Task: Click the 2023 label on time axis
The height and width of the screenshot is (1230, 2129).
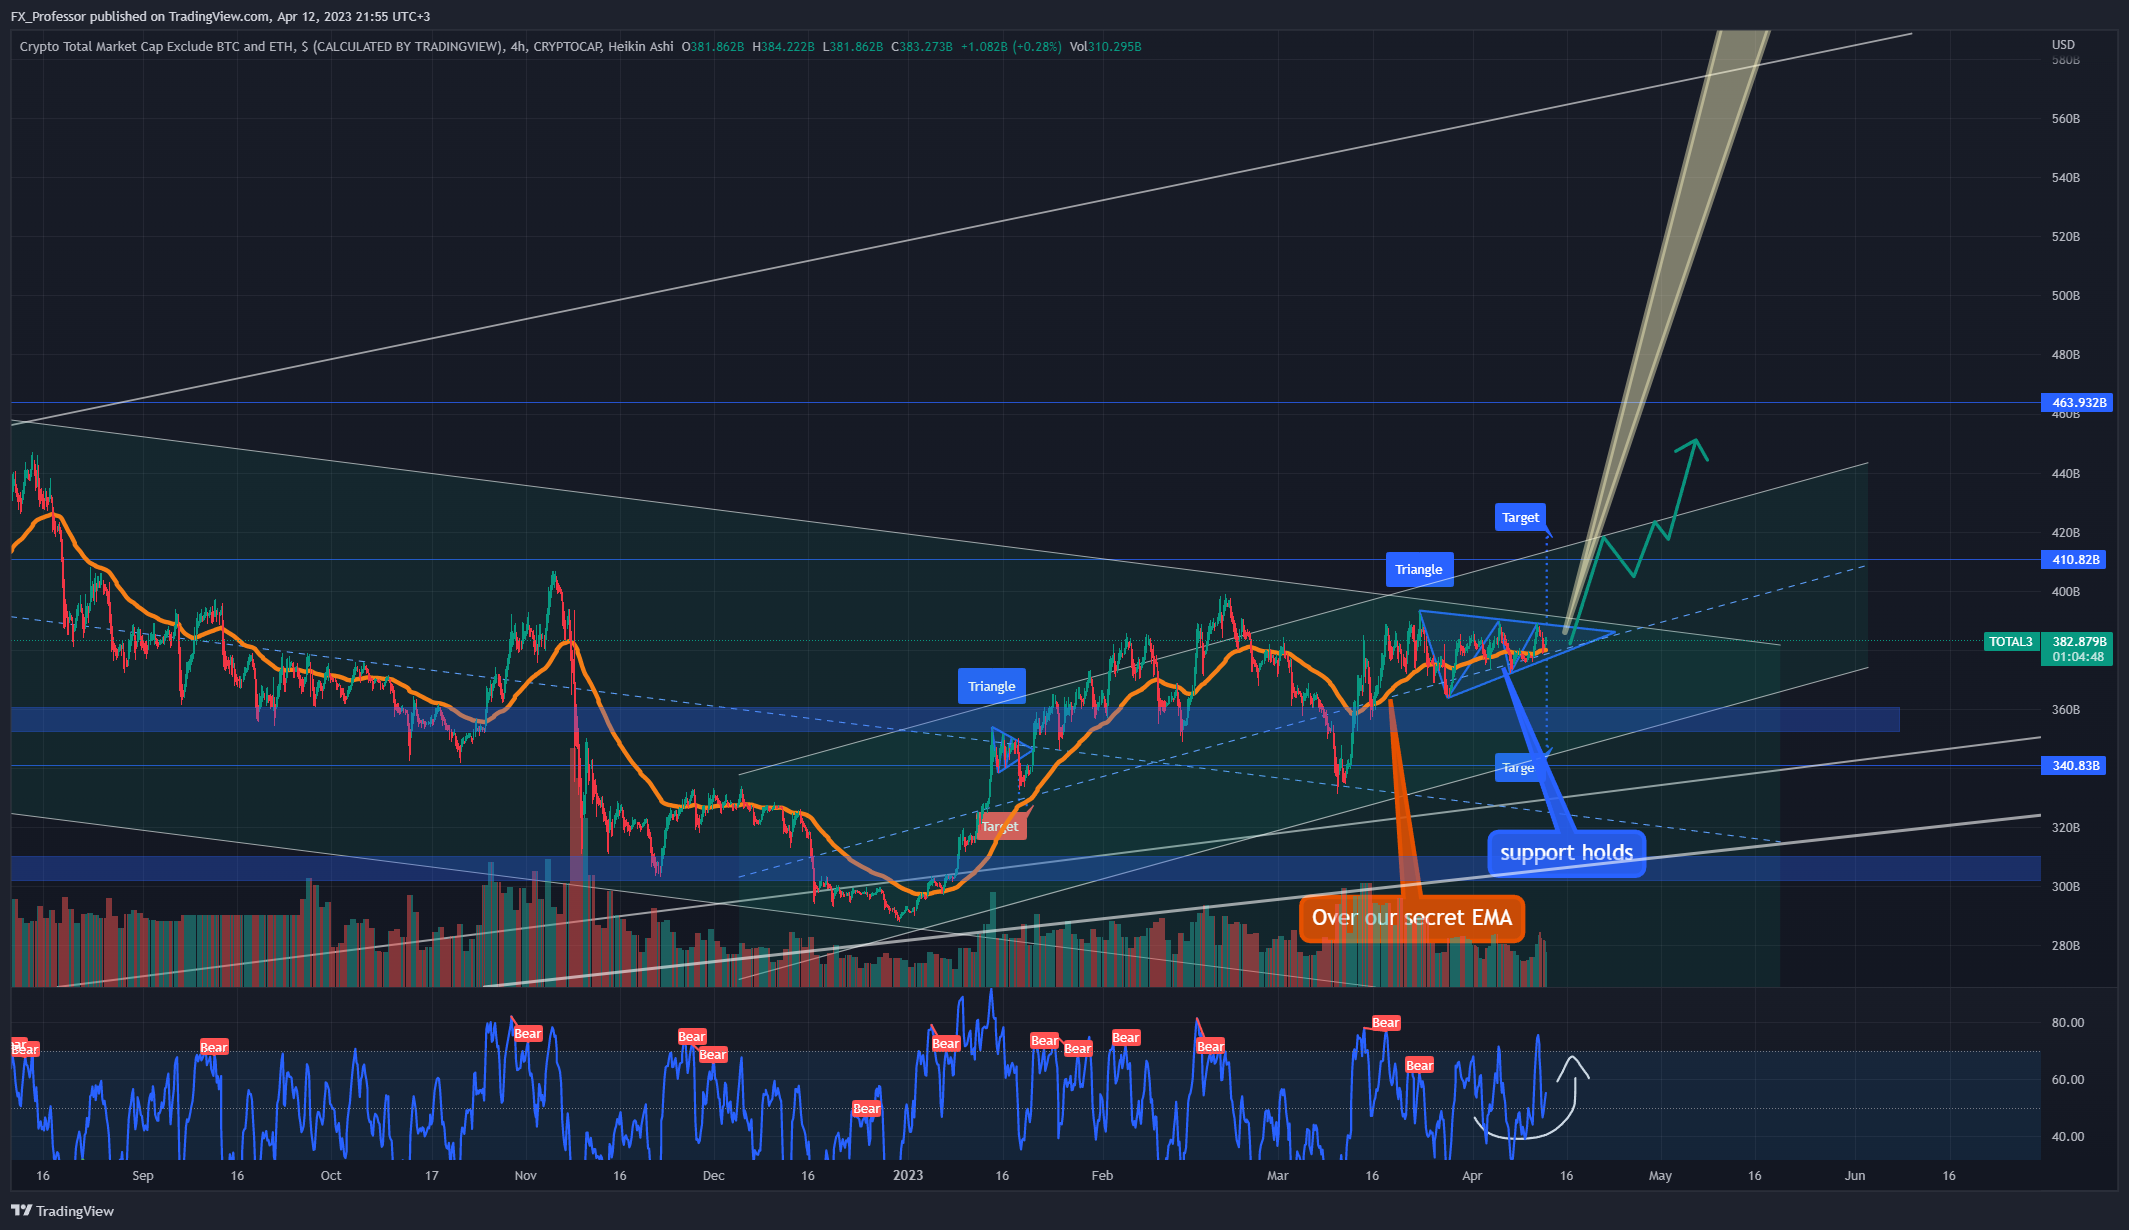Action: point(908,1176)
